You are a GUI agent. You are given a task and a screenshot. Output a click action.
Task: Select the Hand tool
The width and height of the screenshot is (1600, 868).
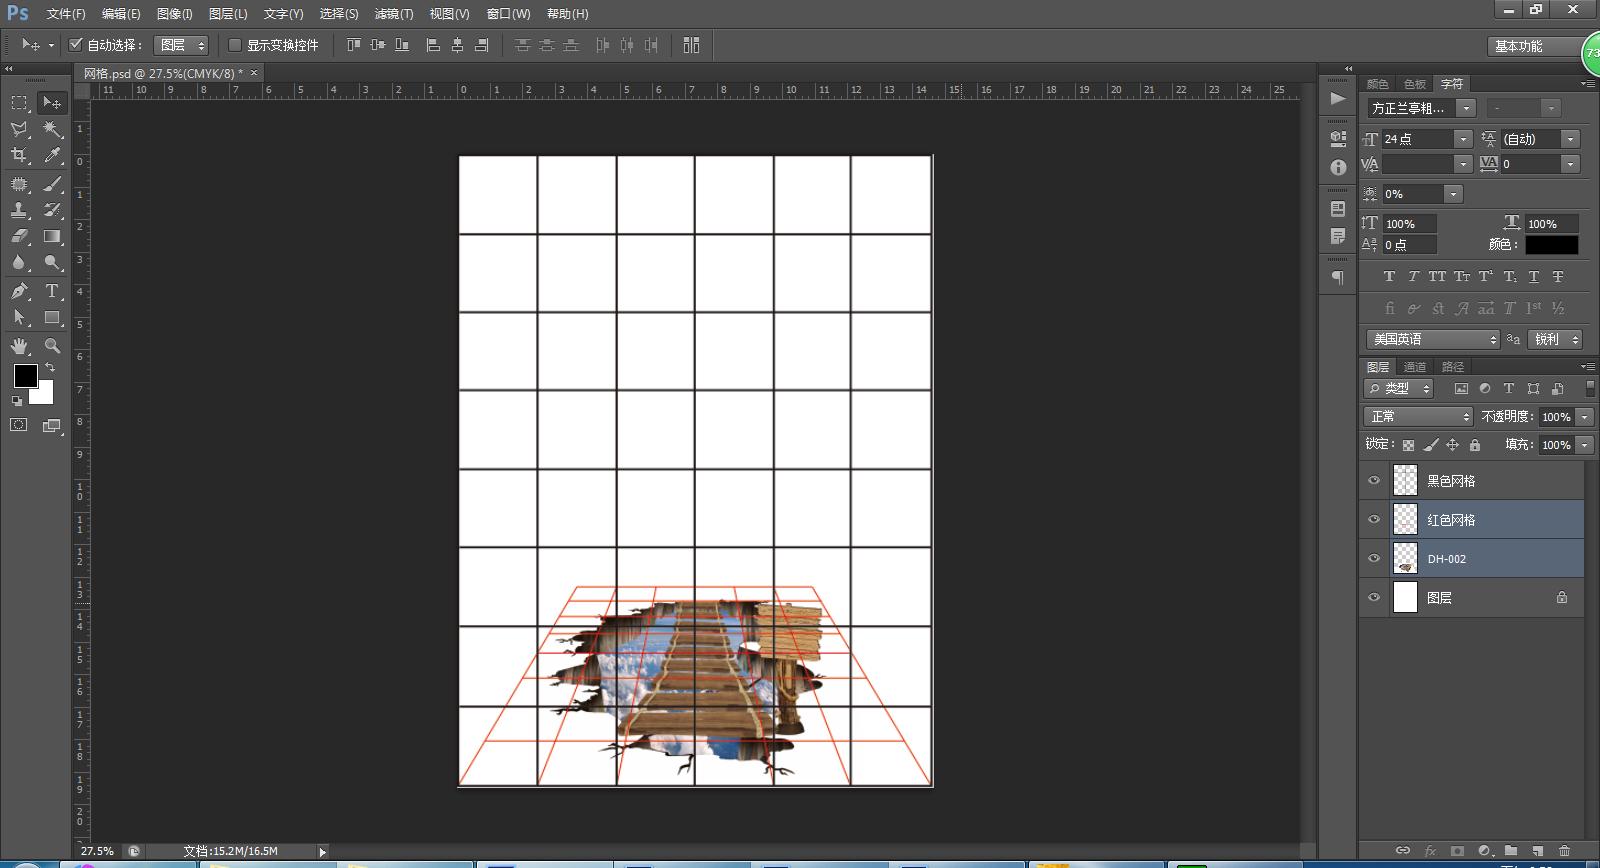click(x=19, y=346)
